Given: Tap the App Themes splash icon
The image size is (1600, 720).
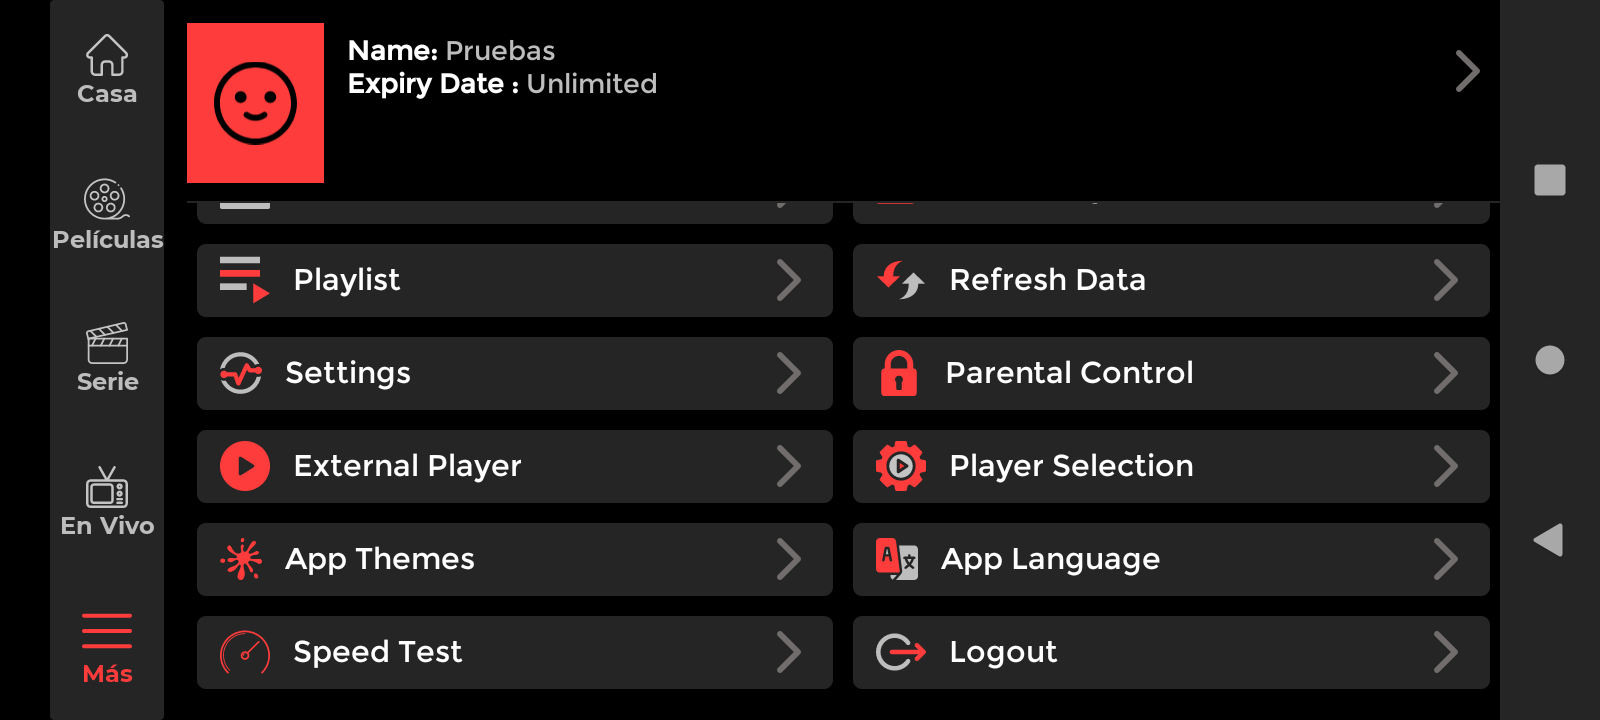Looking at the screenshot, I should click(241, 559).
